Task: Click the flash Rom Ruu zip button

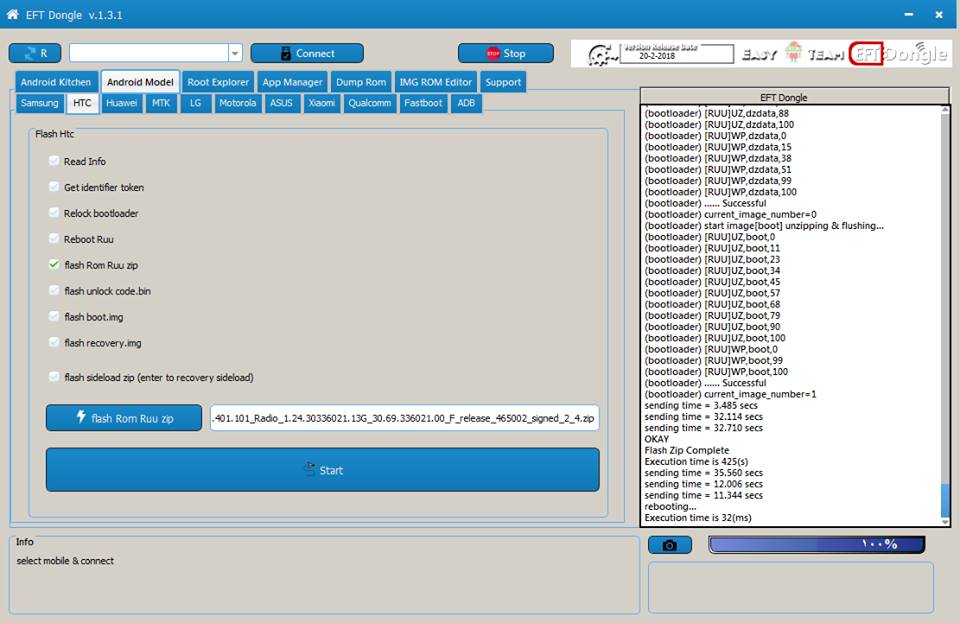Action: [124, 418]
